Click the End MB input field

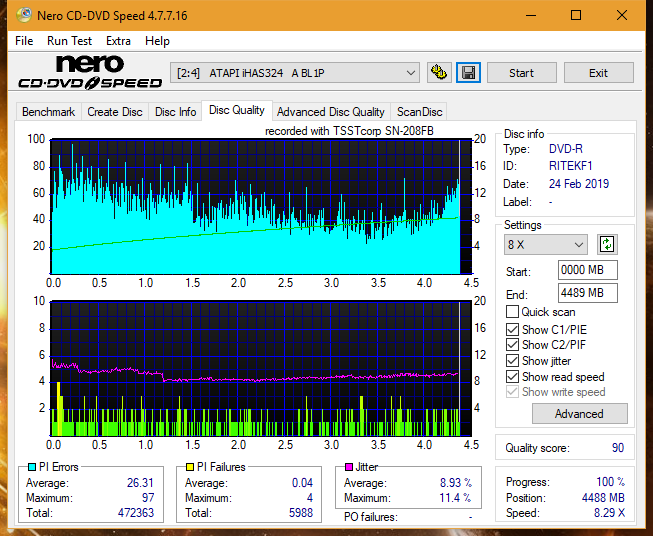tap(588, 293)
